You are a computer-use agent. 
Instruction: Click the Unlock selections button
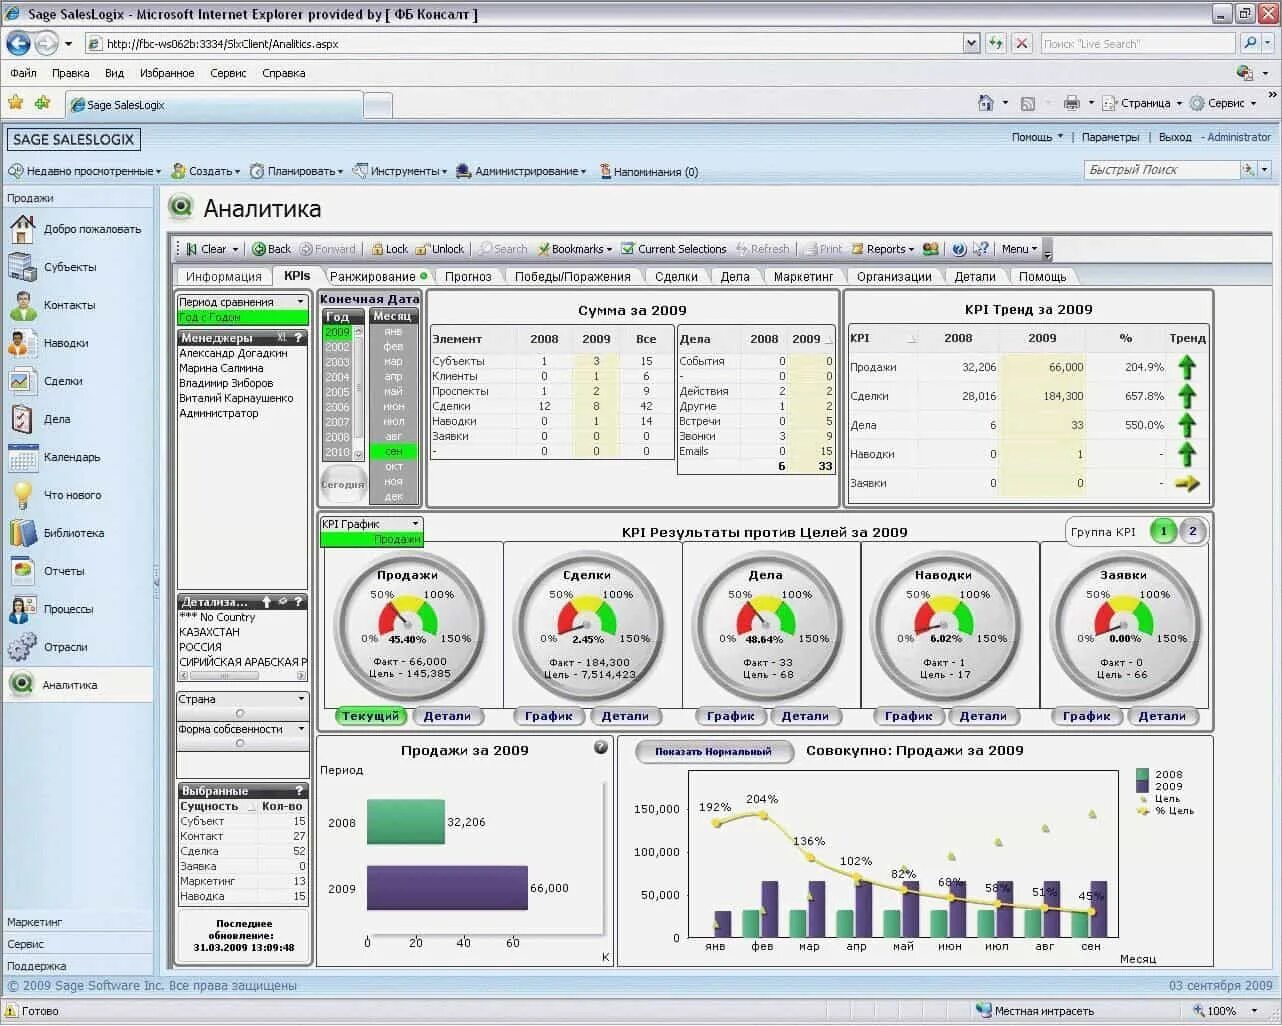click(440, 250)
